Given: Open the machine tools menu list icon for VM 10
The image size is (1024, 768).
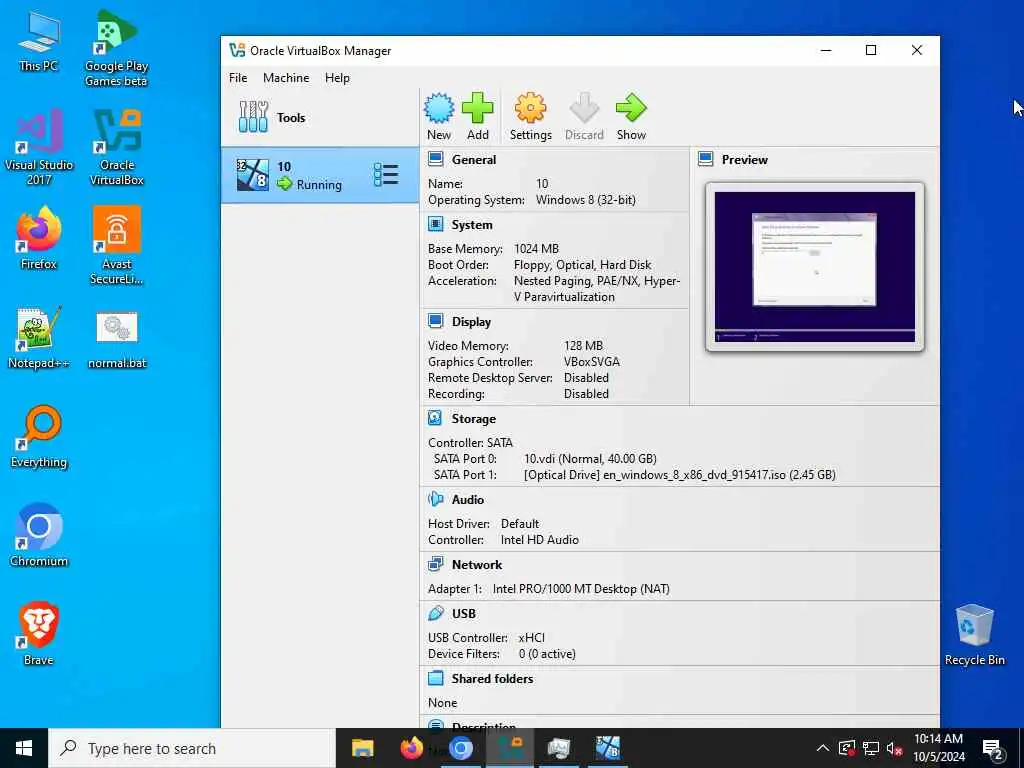Looking at the screenshot, I should [x=386, y=175].
